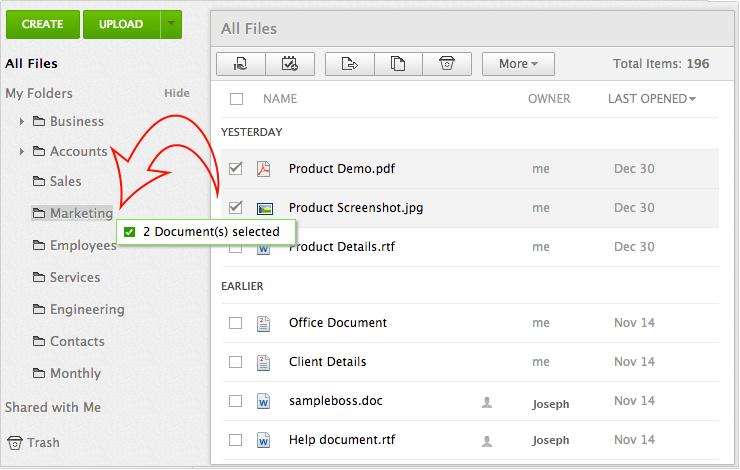This screenshot has height=470, width=740.
Task: Click the calendar check toolbar icon
Action: [290, 64]
